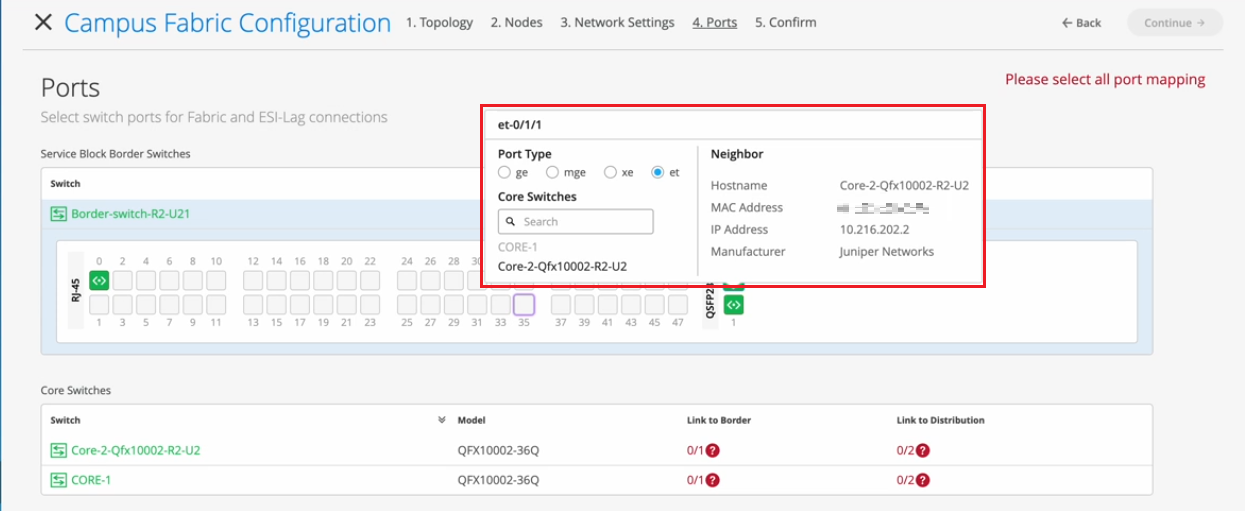This screenshot has height=515, width=1249.
Task: Expand the Border-switch-R2-U21 row
Action: 130,214
